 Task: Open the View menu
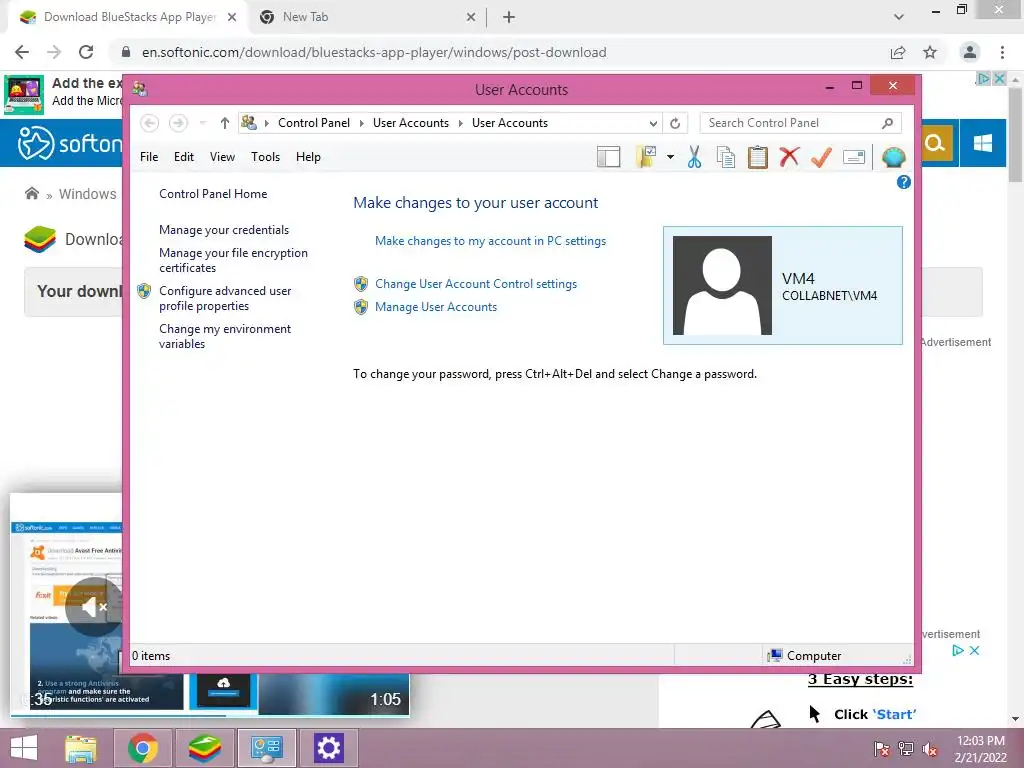click(222, 157)
